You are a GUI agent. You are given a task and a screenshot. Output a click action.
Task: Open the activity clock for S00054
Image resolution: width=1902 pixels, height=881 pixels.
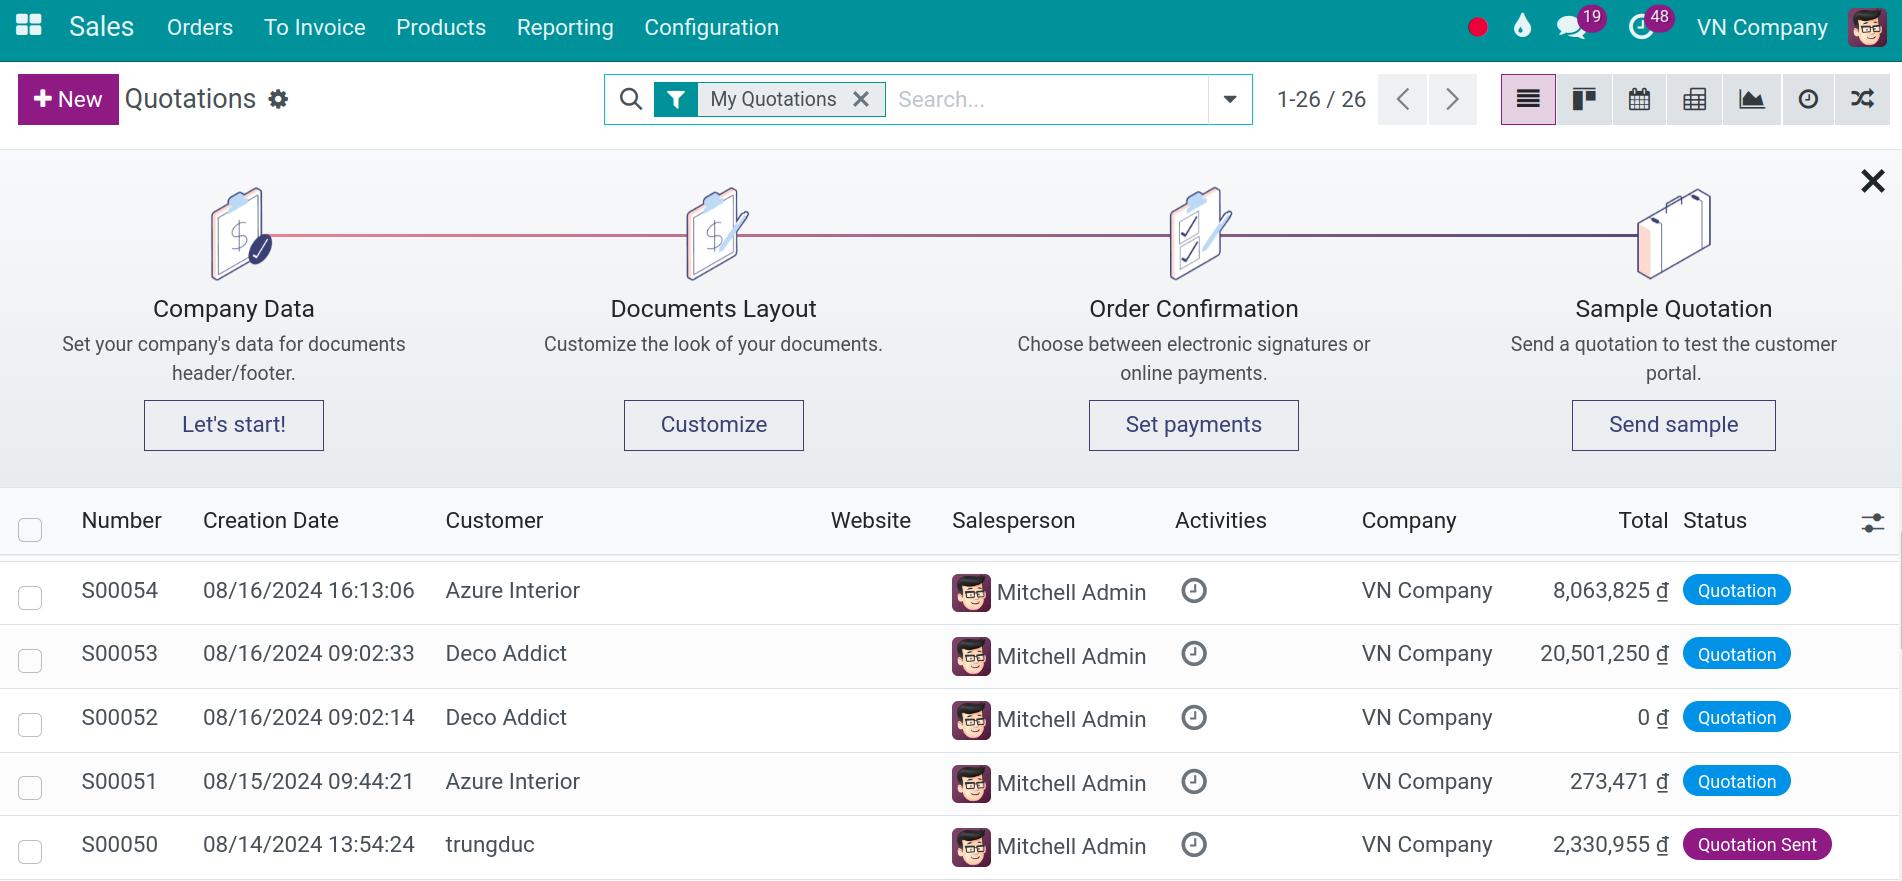(x=1193, y=590)
